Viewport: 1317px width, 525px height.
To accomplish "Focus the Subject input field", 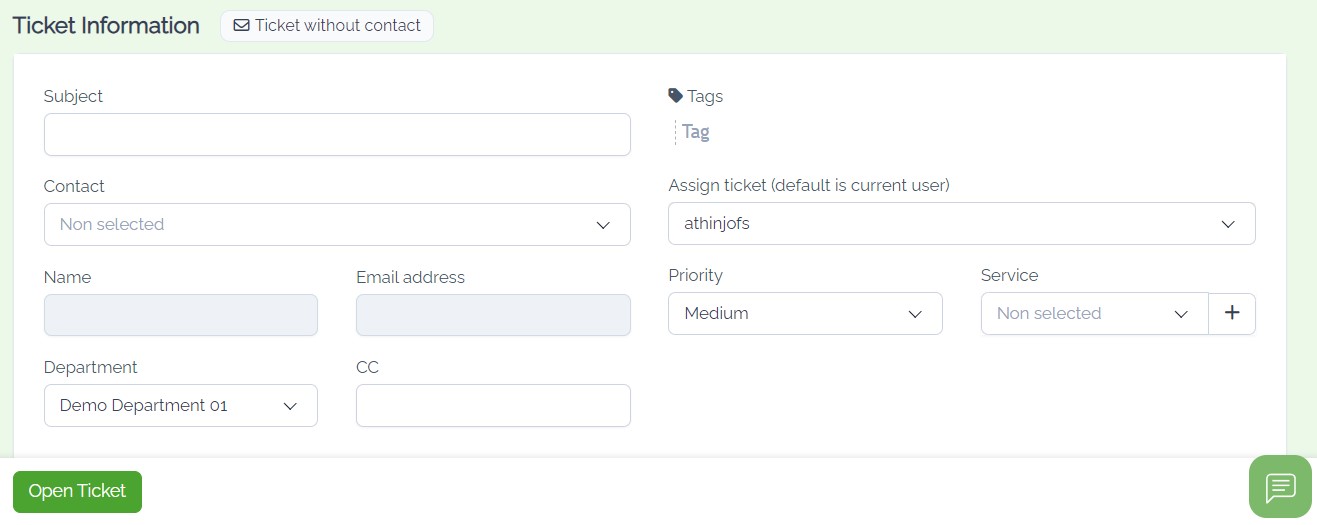I will (337, 134).
